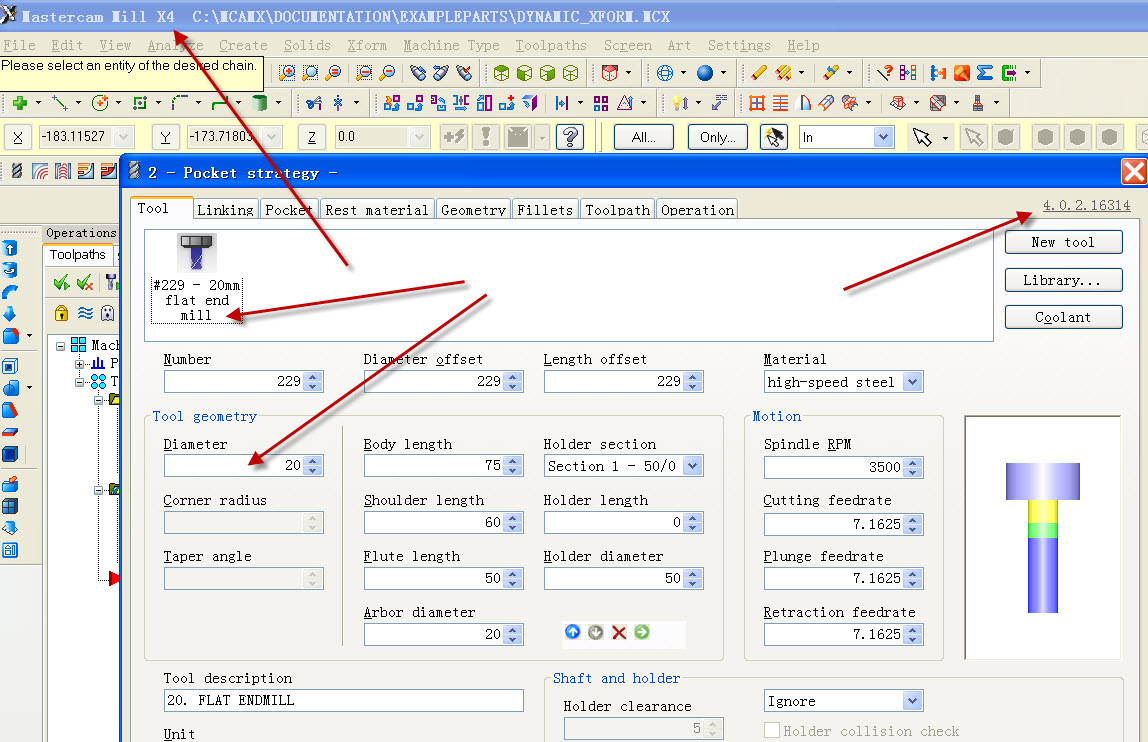Open the red cube view dropdown arrow
The width and height of the screenshot is (1148, 742).
point(628,73)
